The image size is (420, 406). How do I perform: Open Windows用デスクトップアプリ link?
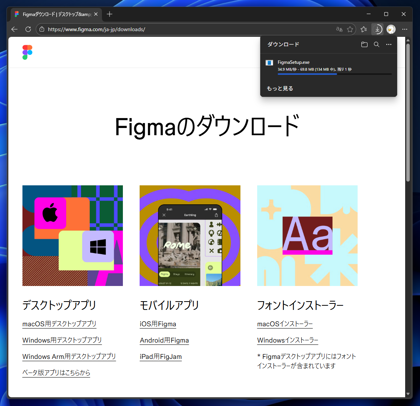(62, 340)
